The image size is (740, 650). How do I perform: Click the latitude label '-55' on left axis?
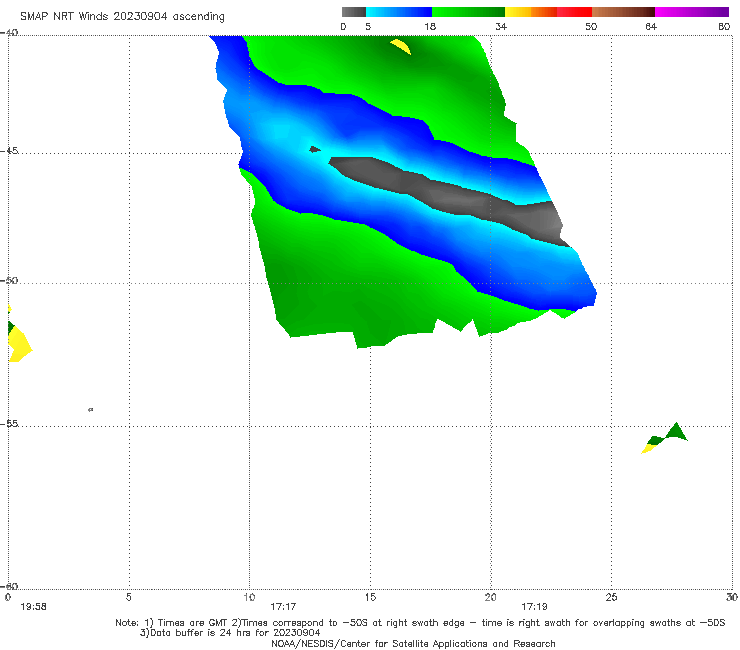(9, 424)
